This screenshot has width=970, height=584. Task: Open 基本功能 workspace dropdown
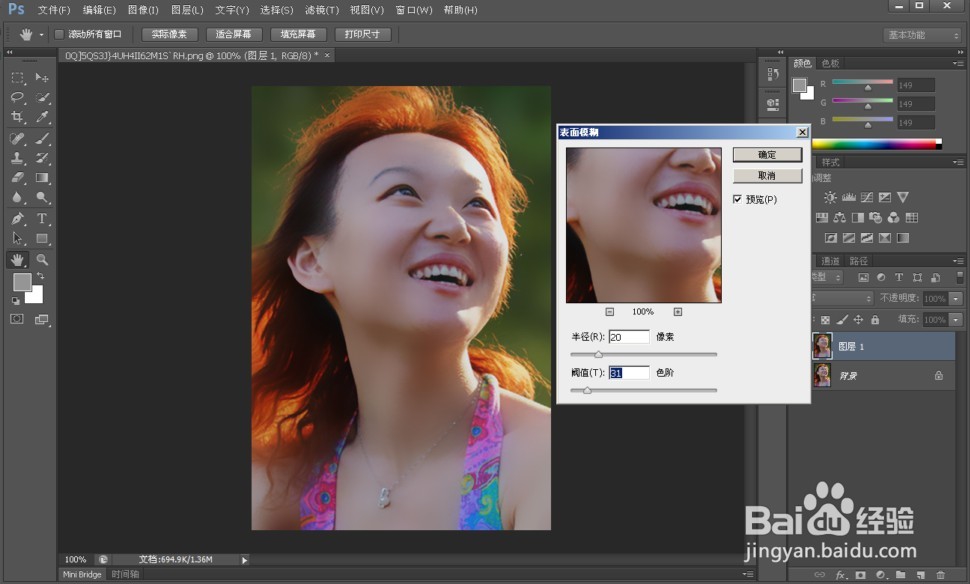(x=921, y=35)
